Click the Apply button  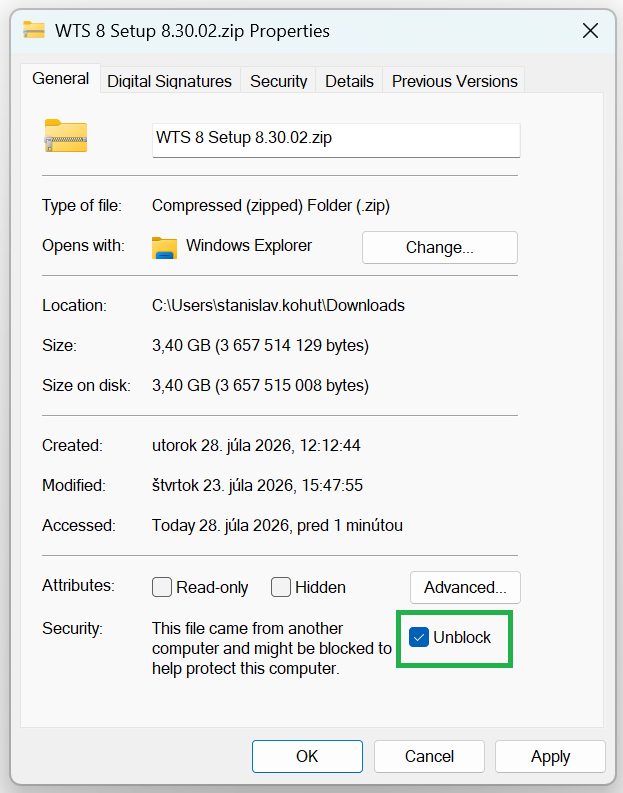point(550,756)
